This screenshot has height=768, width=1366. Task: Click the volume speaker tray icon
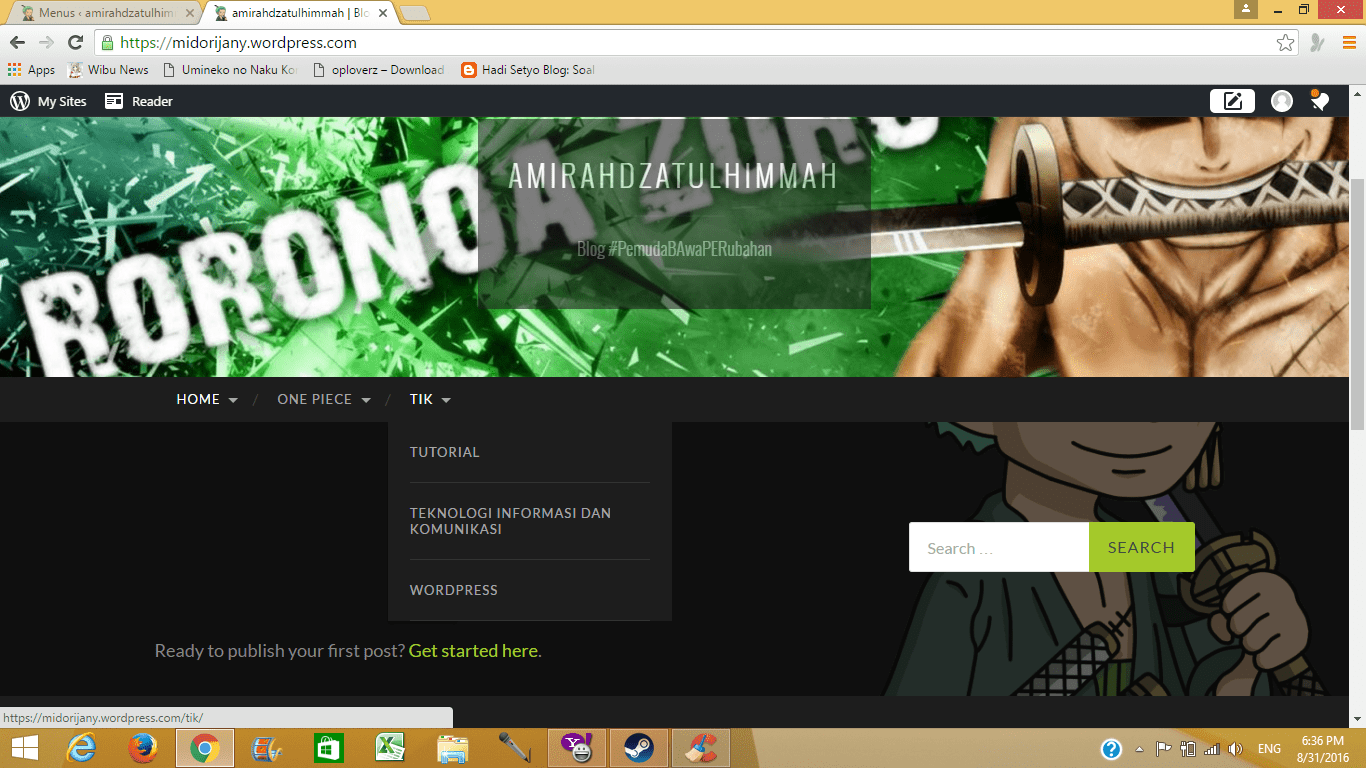pyautogui.click(x=1236, y=749)
